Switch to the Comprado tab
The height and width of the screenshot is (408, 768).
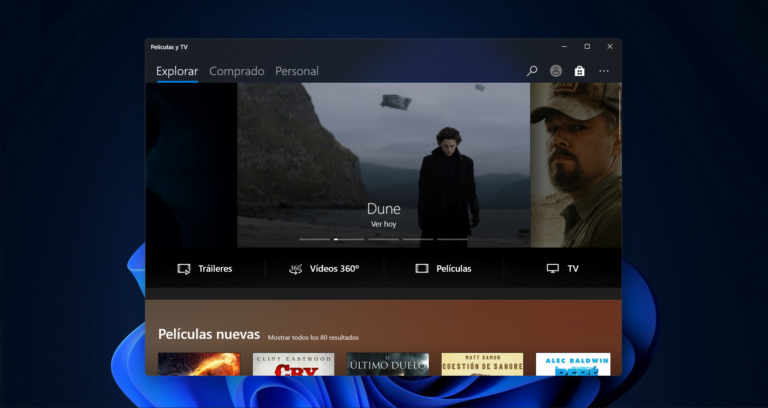(x=237, y=72)
